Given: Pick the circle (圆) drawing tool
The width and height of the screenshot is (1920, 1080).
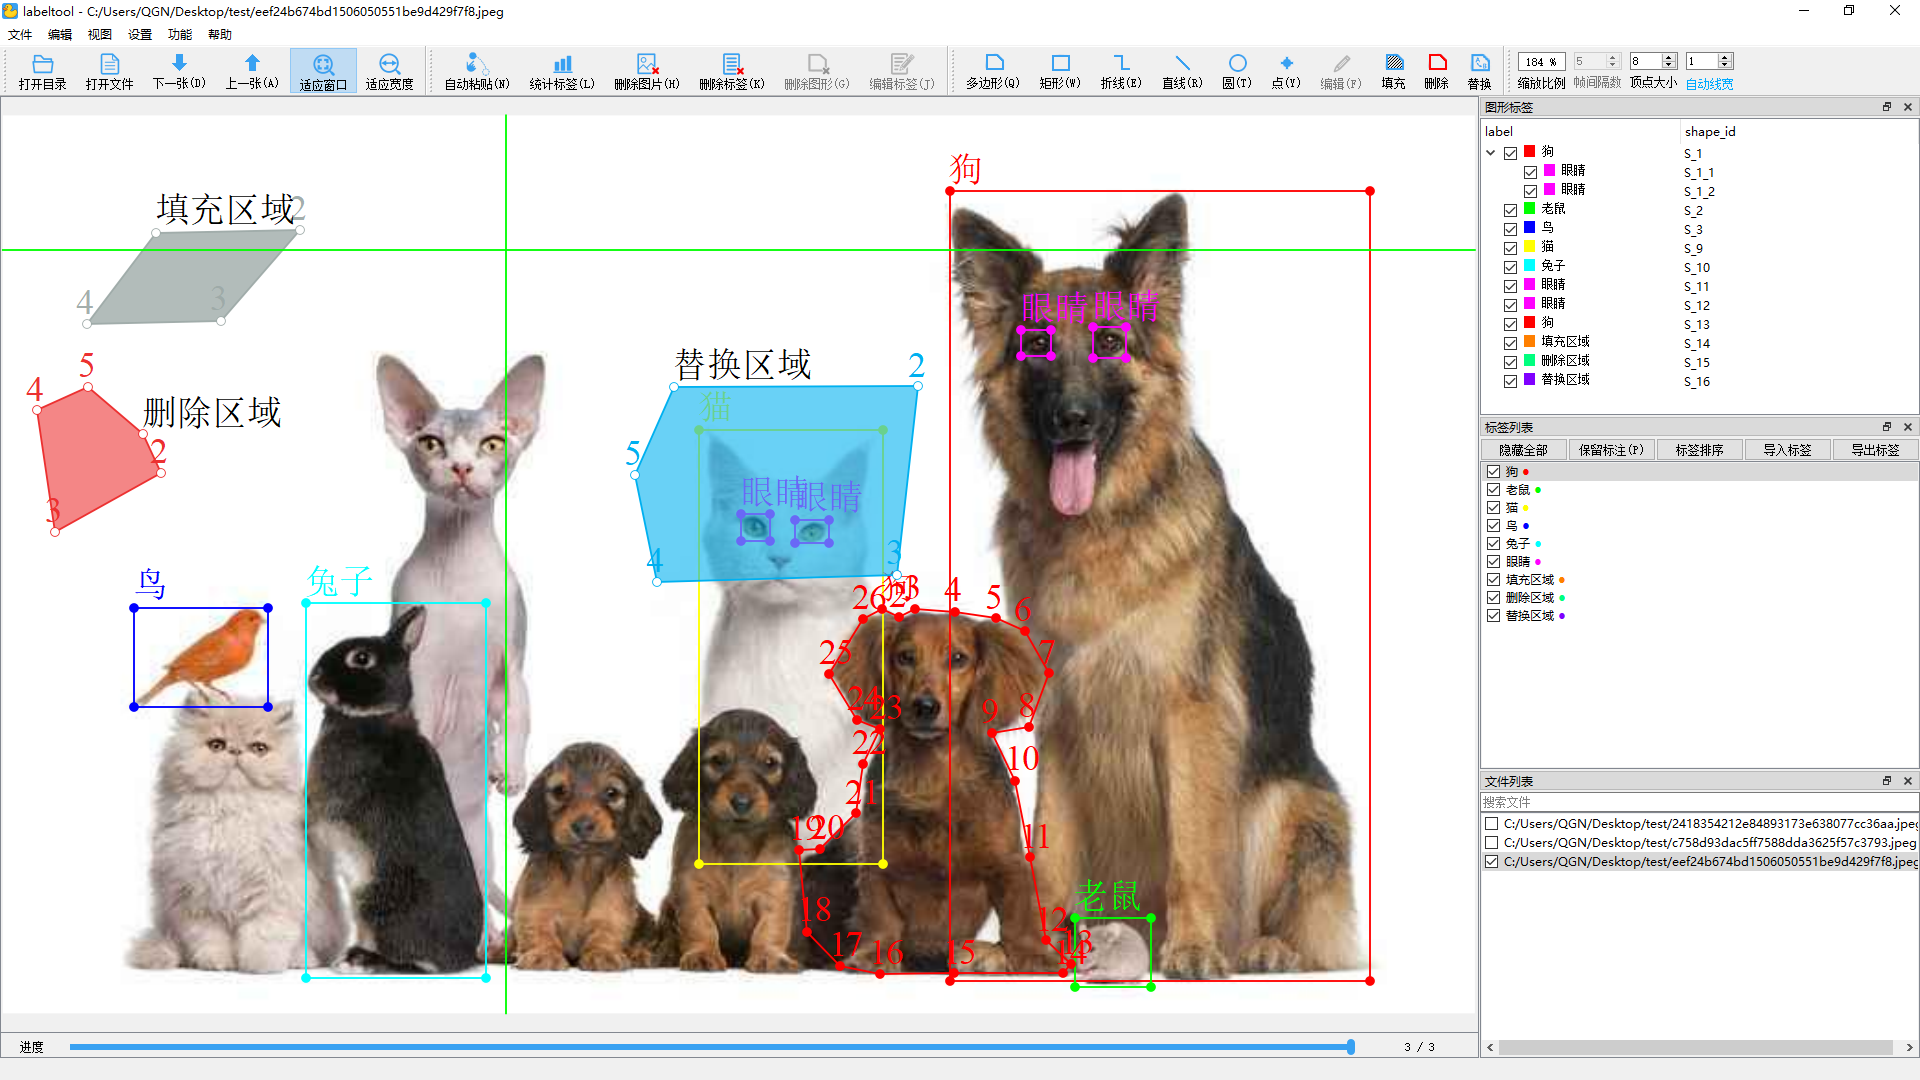Looking at the screenshot, I should (x=1237, y=71).
